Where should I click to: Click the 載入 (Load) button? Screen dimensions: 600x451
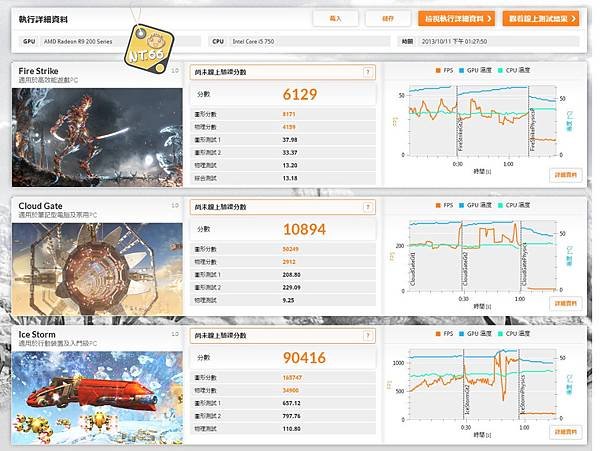pyautogui.click(x=336, y=18)
